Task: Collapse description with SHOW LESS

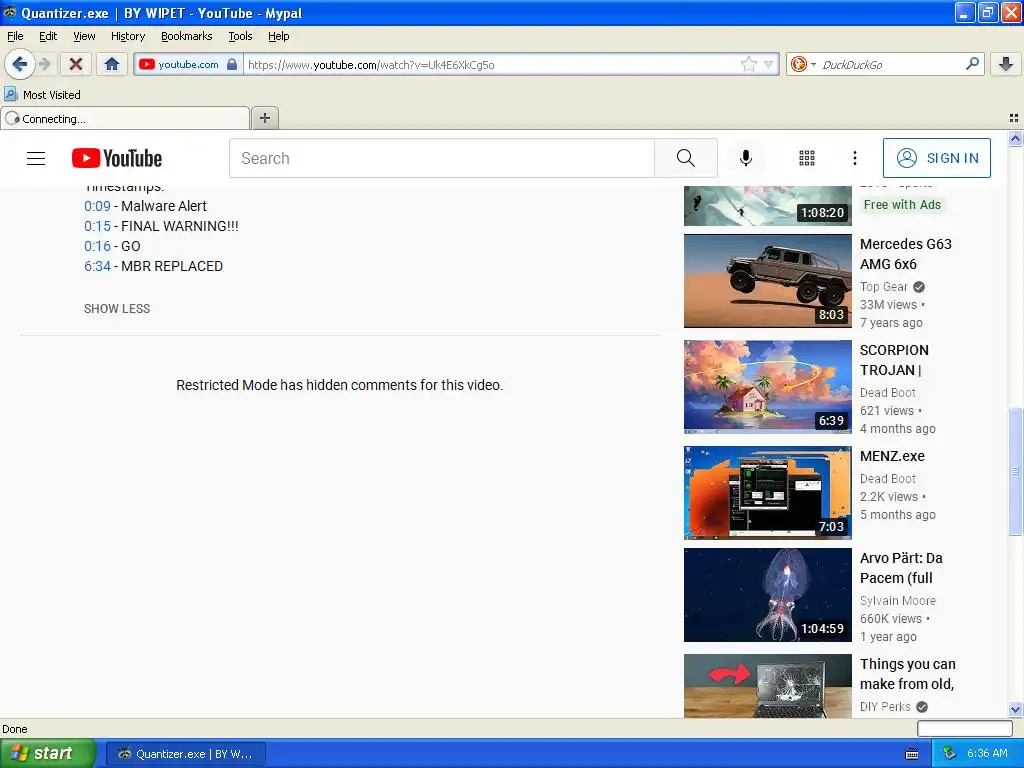Action: 117,309
